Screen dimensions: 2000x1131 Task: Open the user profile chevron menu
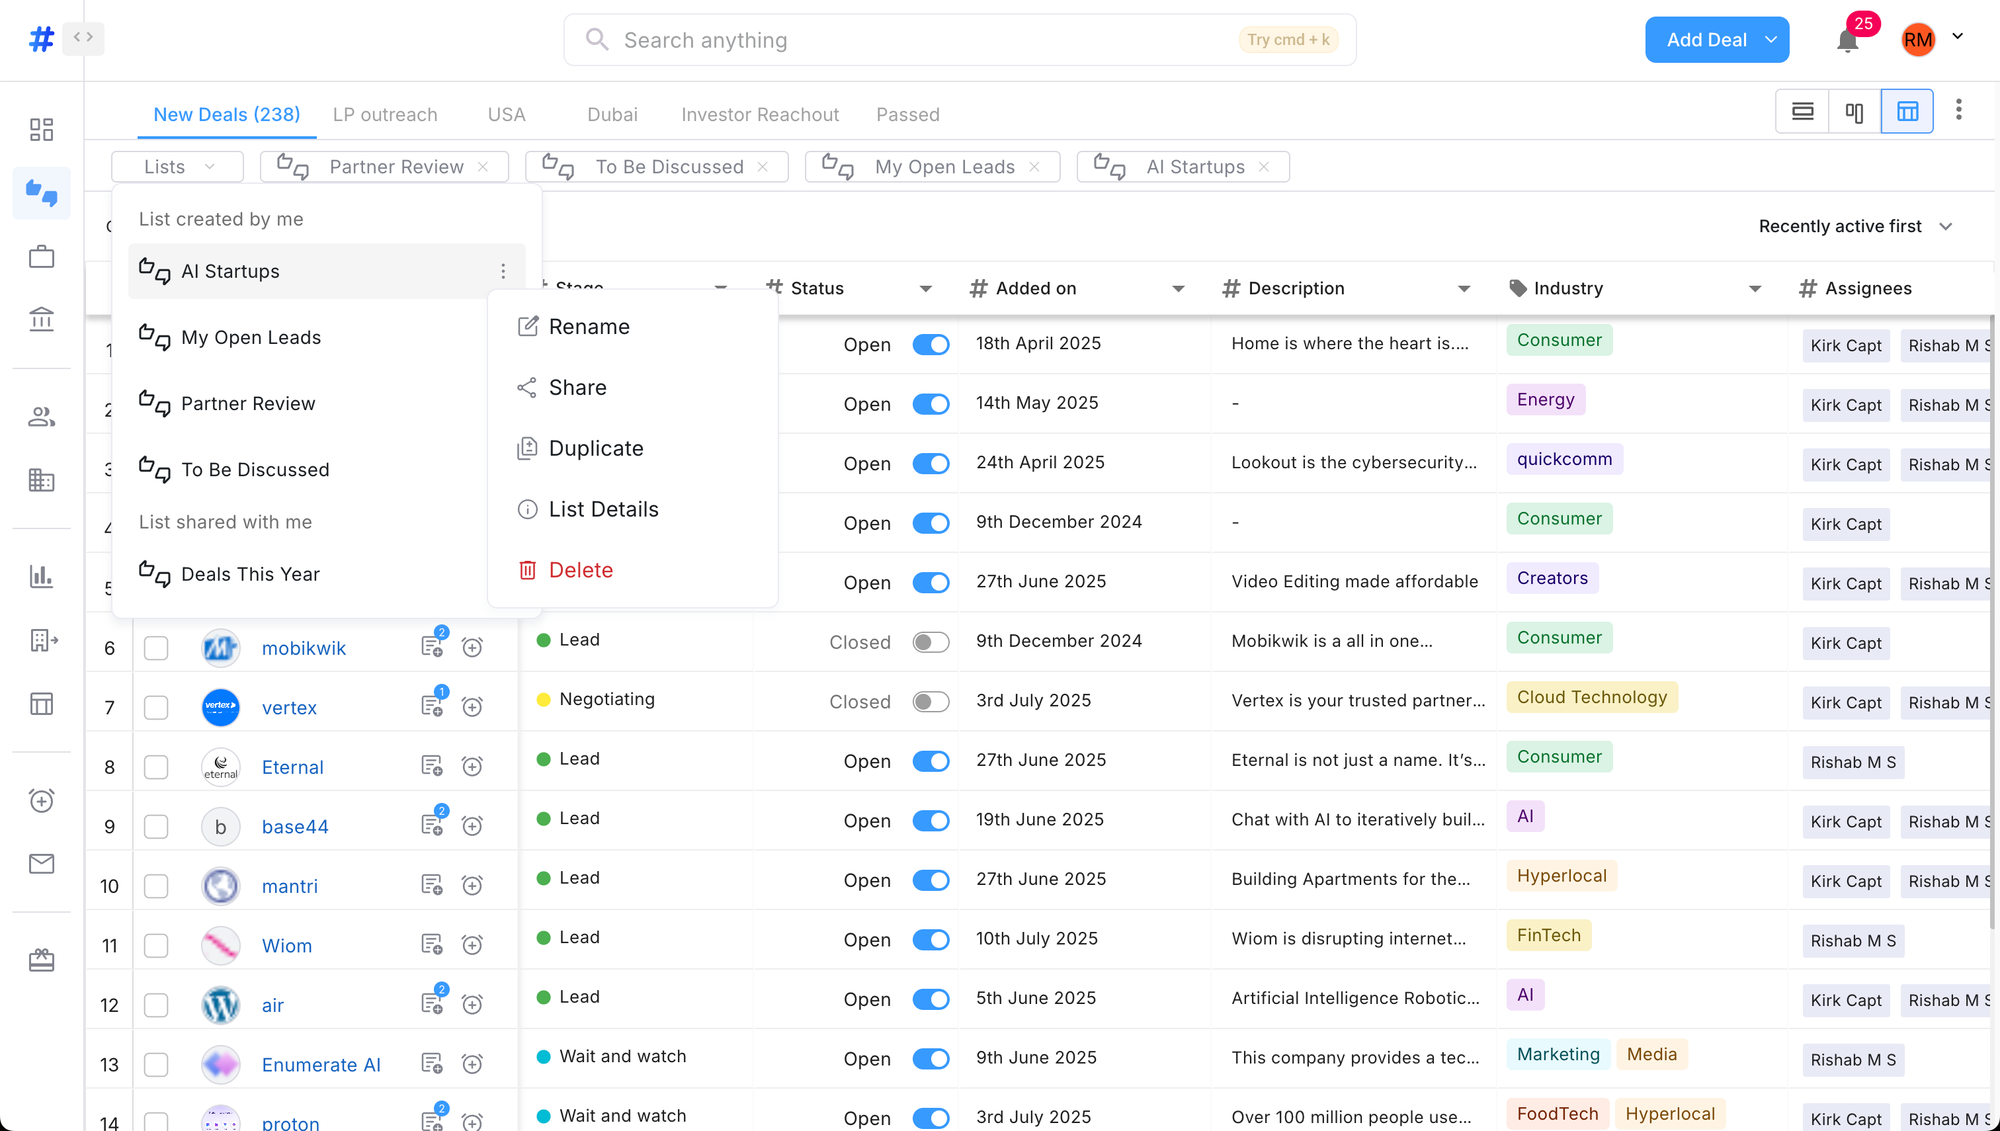1957,37
